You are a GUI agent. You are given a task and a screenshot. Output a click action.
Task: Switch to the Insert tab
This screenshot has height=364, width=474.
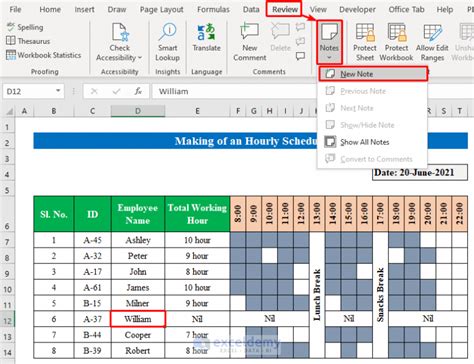[84, 9]
